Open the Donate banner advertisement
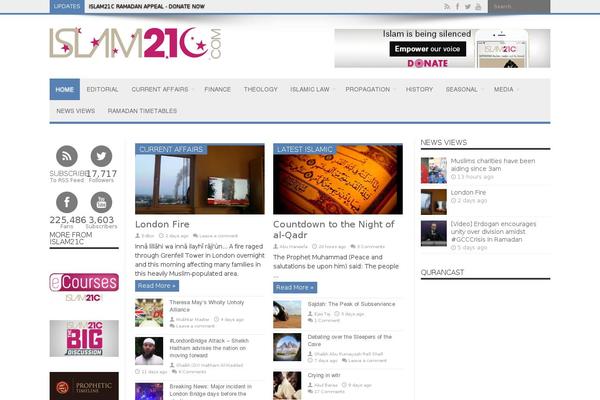This screenshot has height=400, width=600. [x=442, y=48]
